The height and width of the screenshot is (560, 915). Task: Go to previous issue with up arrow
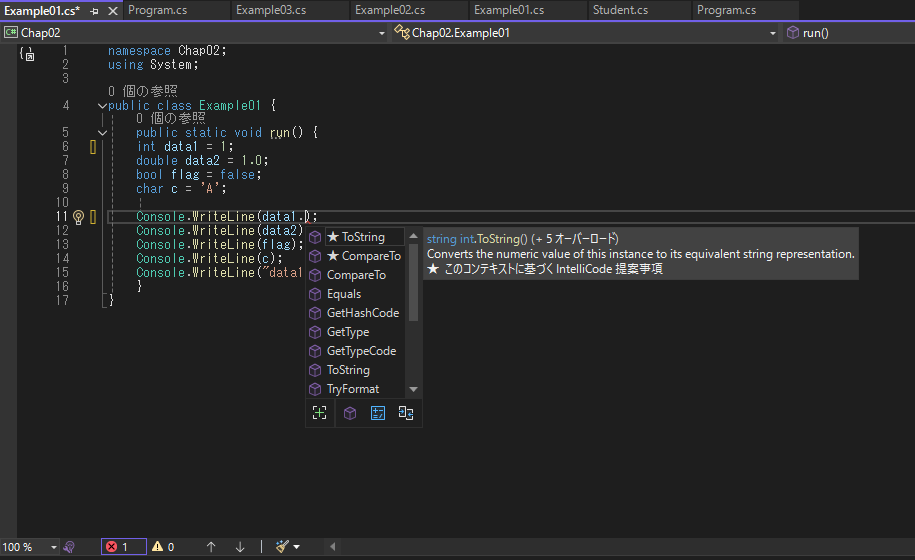(x=211, y=547)
